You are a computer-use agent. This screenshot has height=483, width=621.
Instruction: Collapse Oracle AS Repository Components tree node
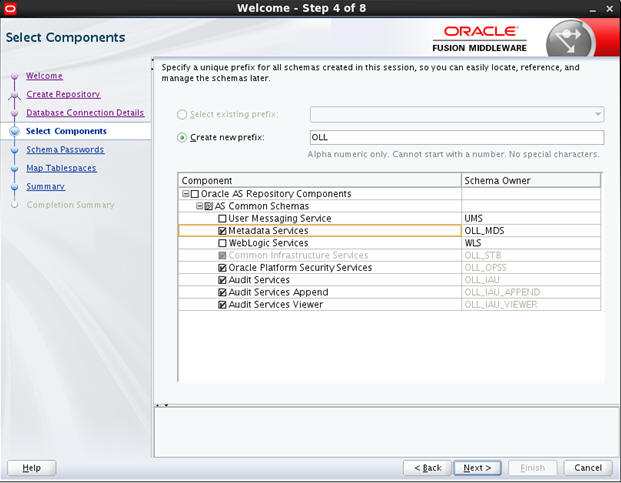pyautogui.click(x=185, y=194)
